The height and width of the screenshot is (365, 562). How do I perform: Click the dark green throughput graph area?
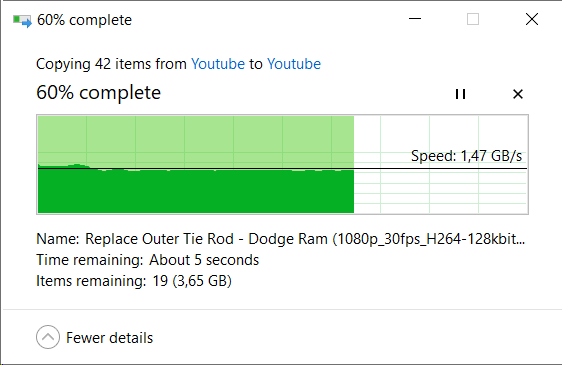pyautogui.click(x=196, y=192)
